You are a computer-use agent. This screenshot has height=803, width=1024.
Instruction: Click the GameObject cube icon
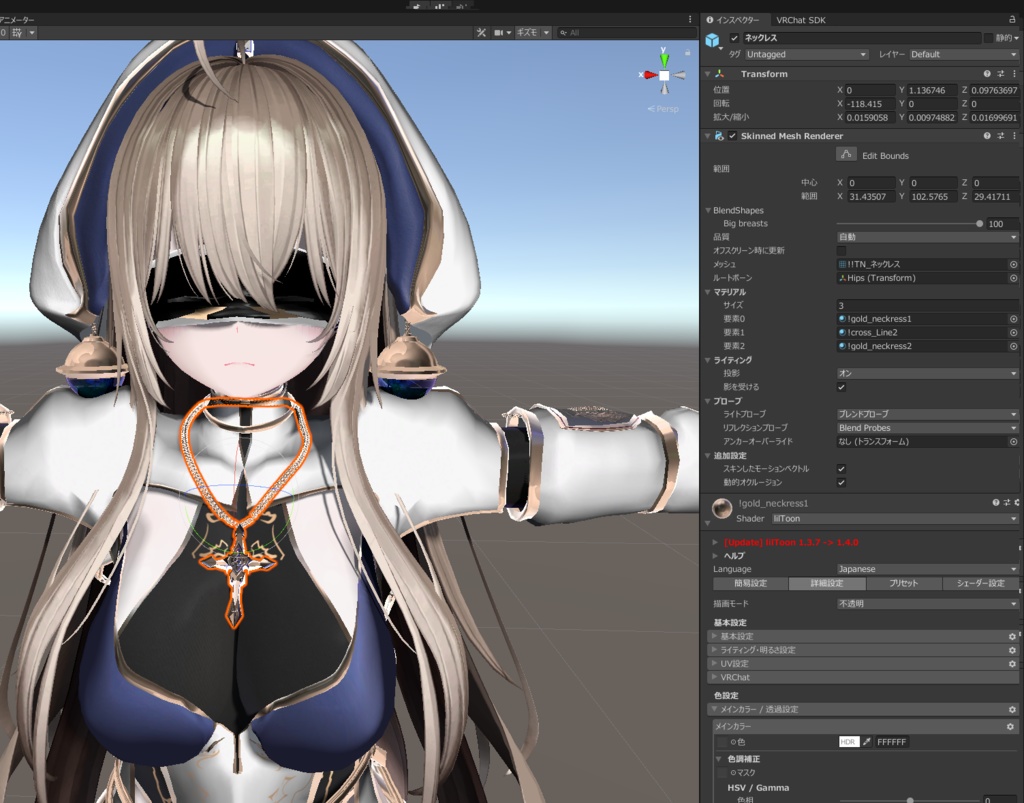pyautogui.click(x=712, y=40)
